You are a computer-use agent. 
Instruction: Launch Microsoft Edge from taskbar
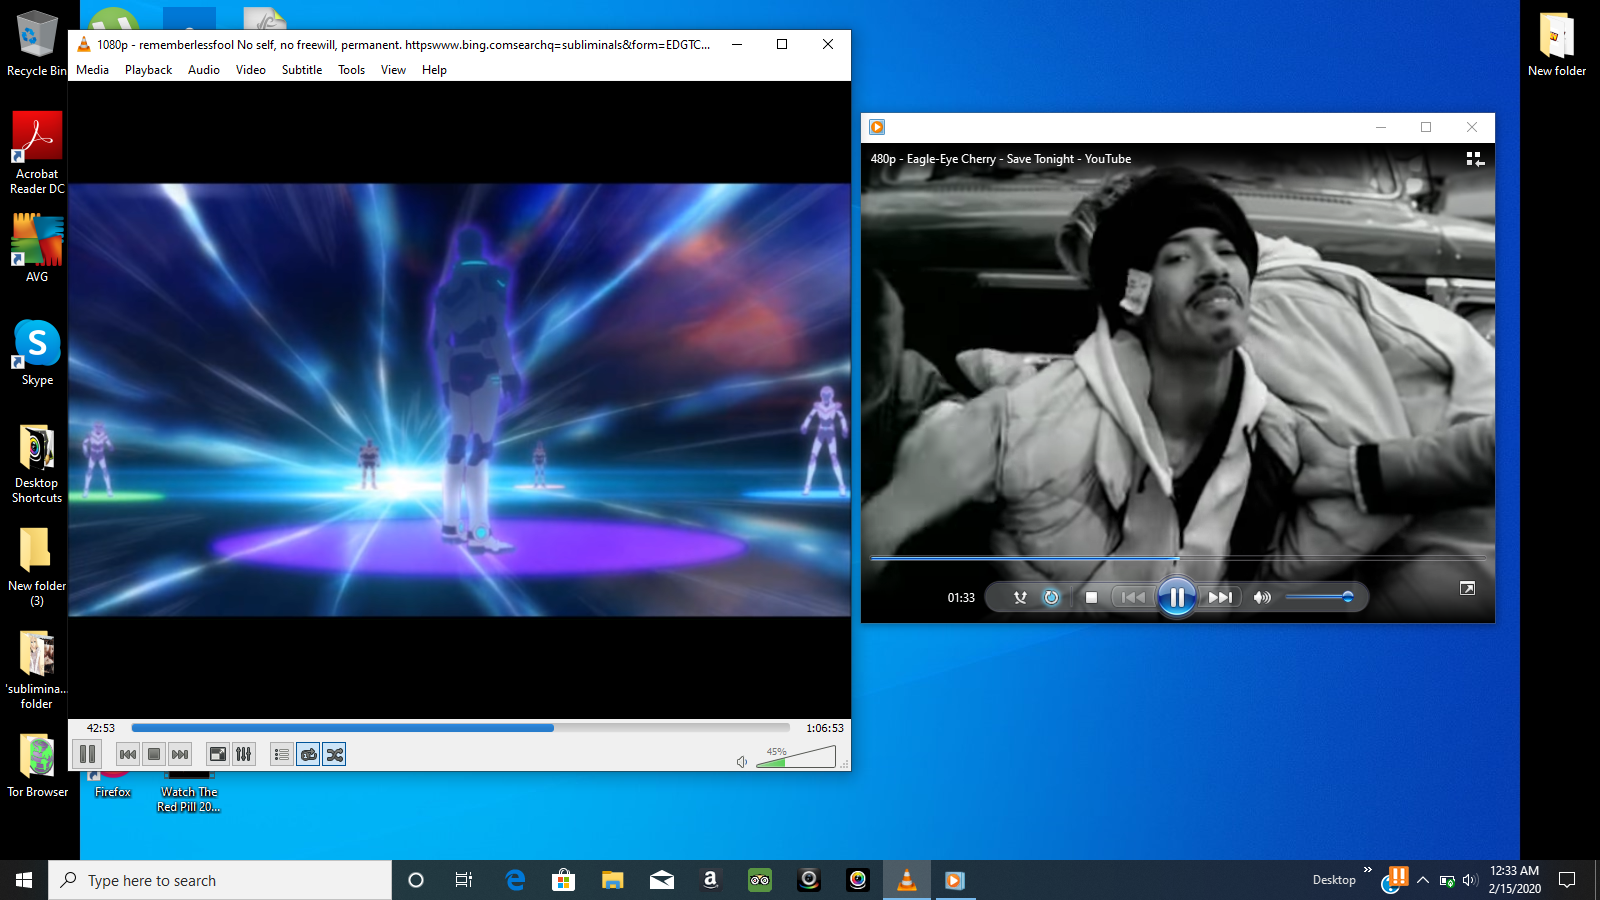click(x=515, y=880)
